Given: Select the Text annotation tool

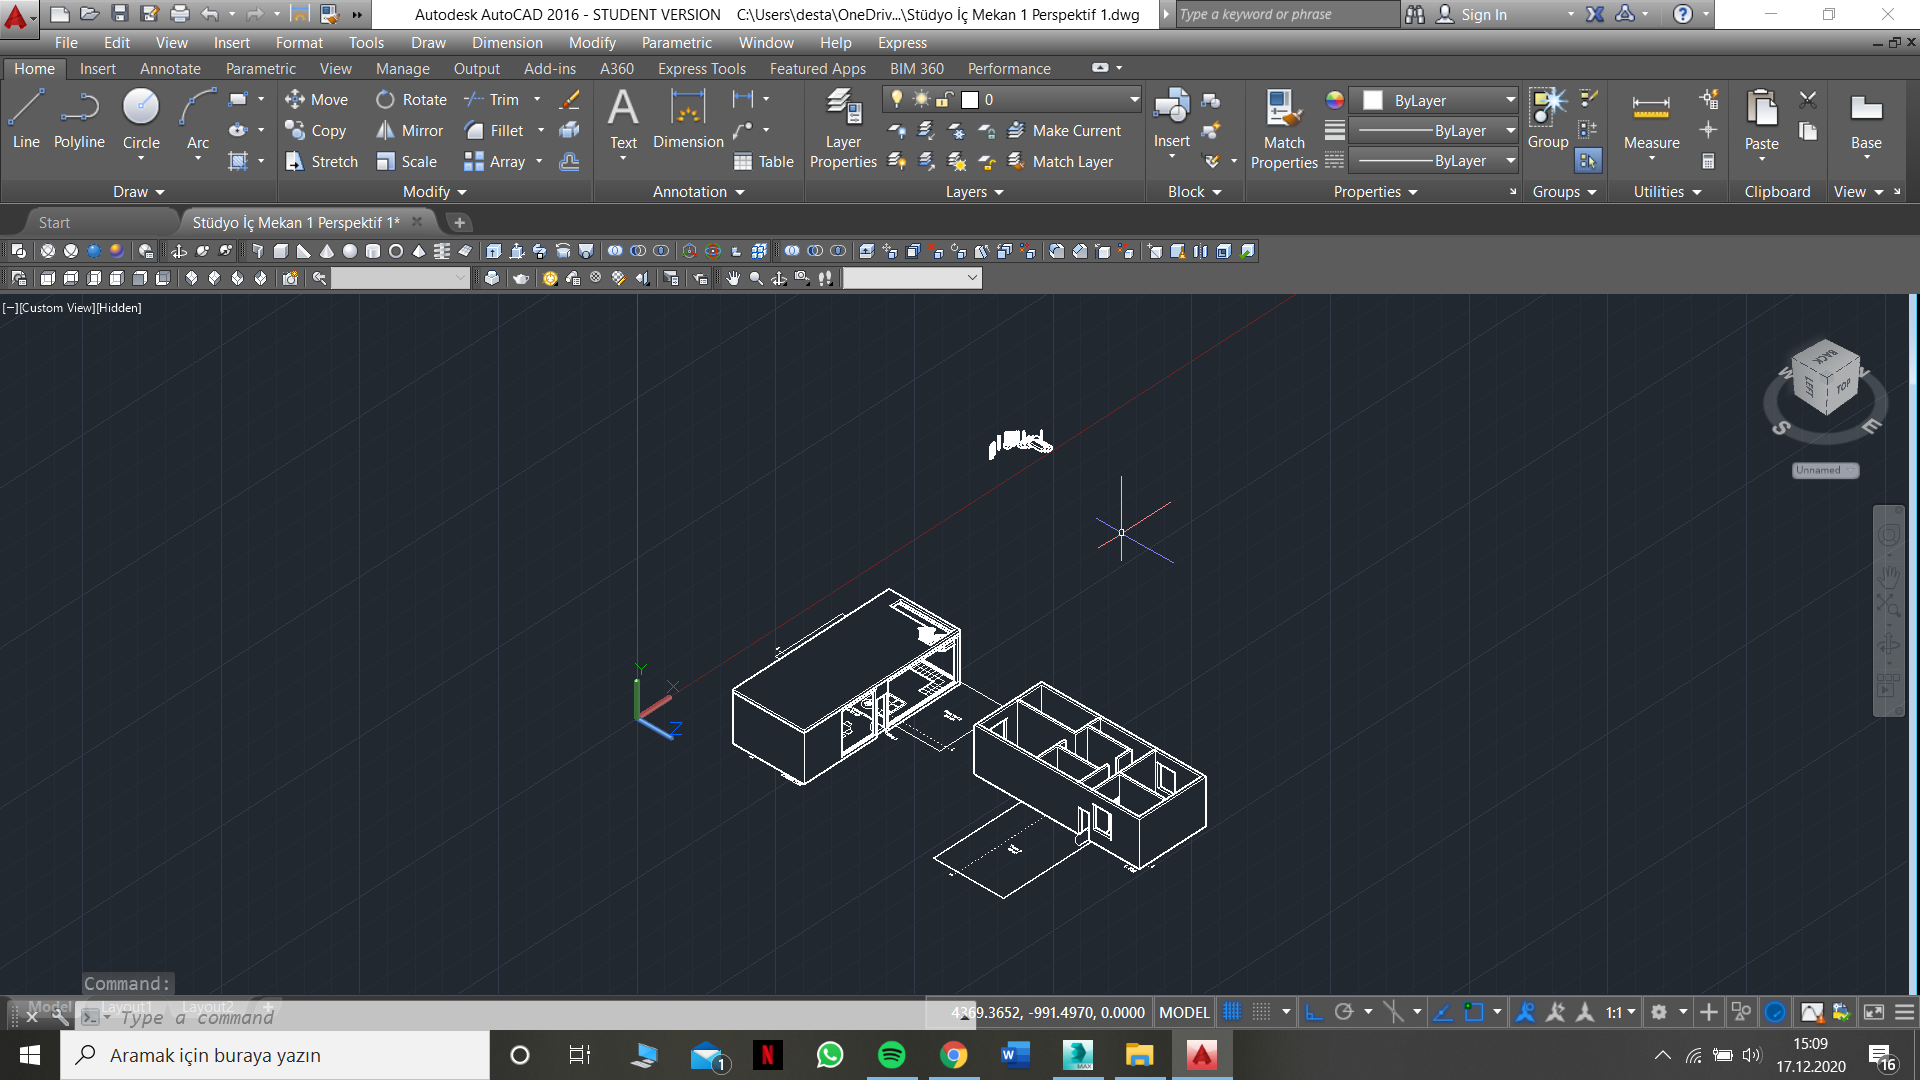Looking at the screenshot, I should [623, 118].
